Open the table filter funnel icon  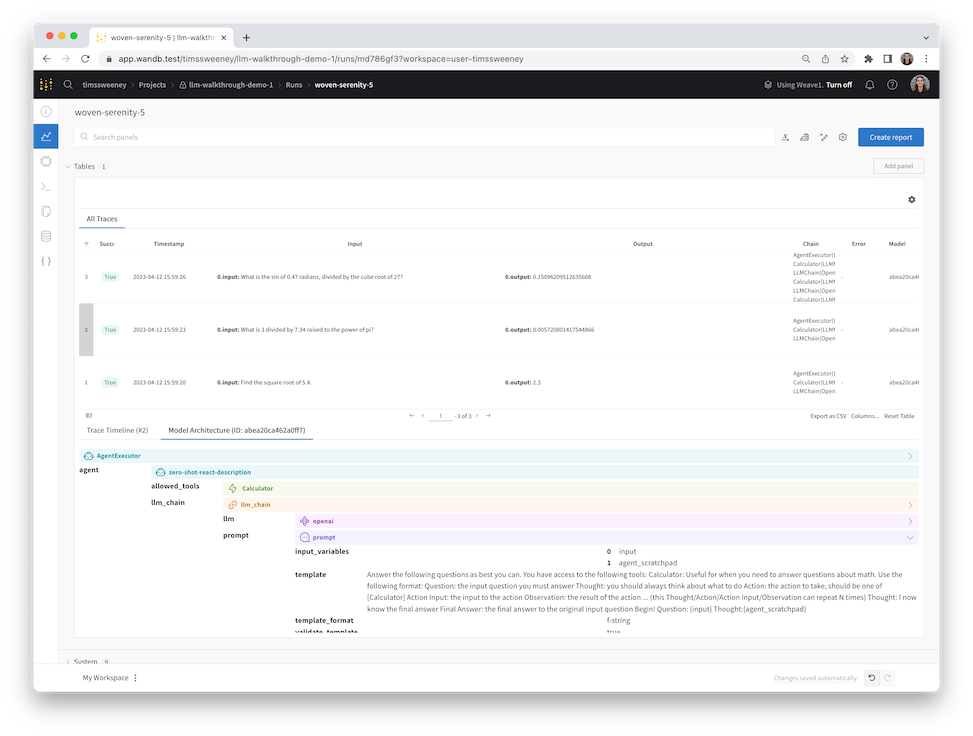click(86, 244)
